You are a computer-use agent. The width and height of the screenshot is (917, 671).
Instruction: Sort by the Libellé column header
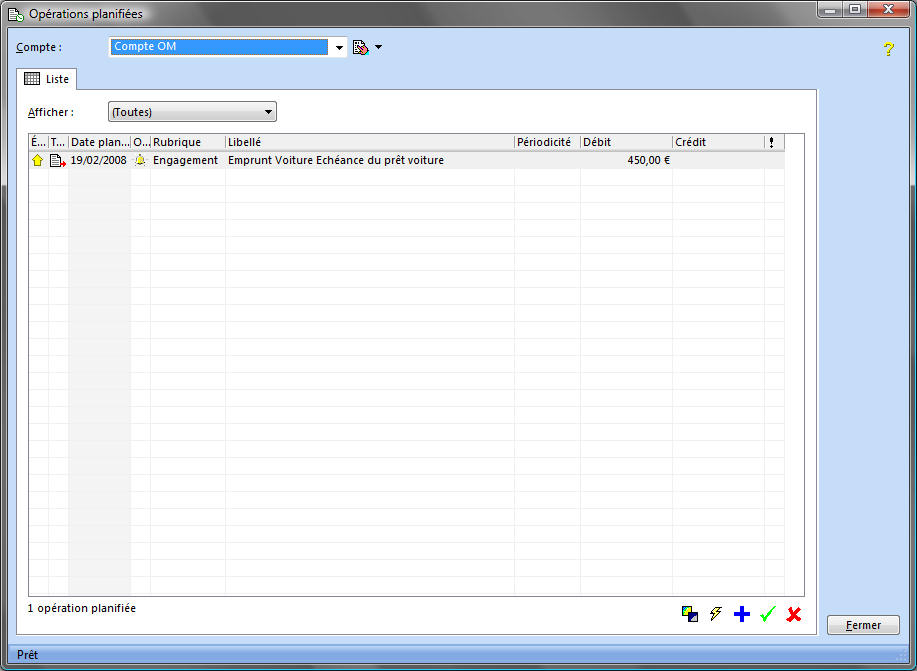pos(369,142)
